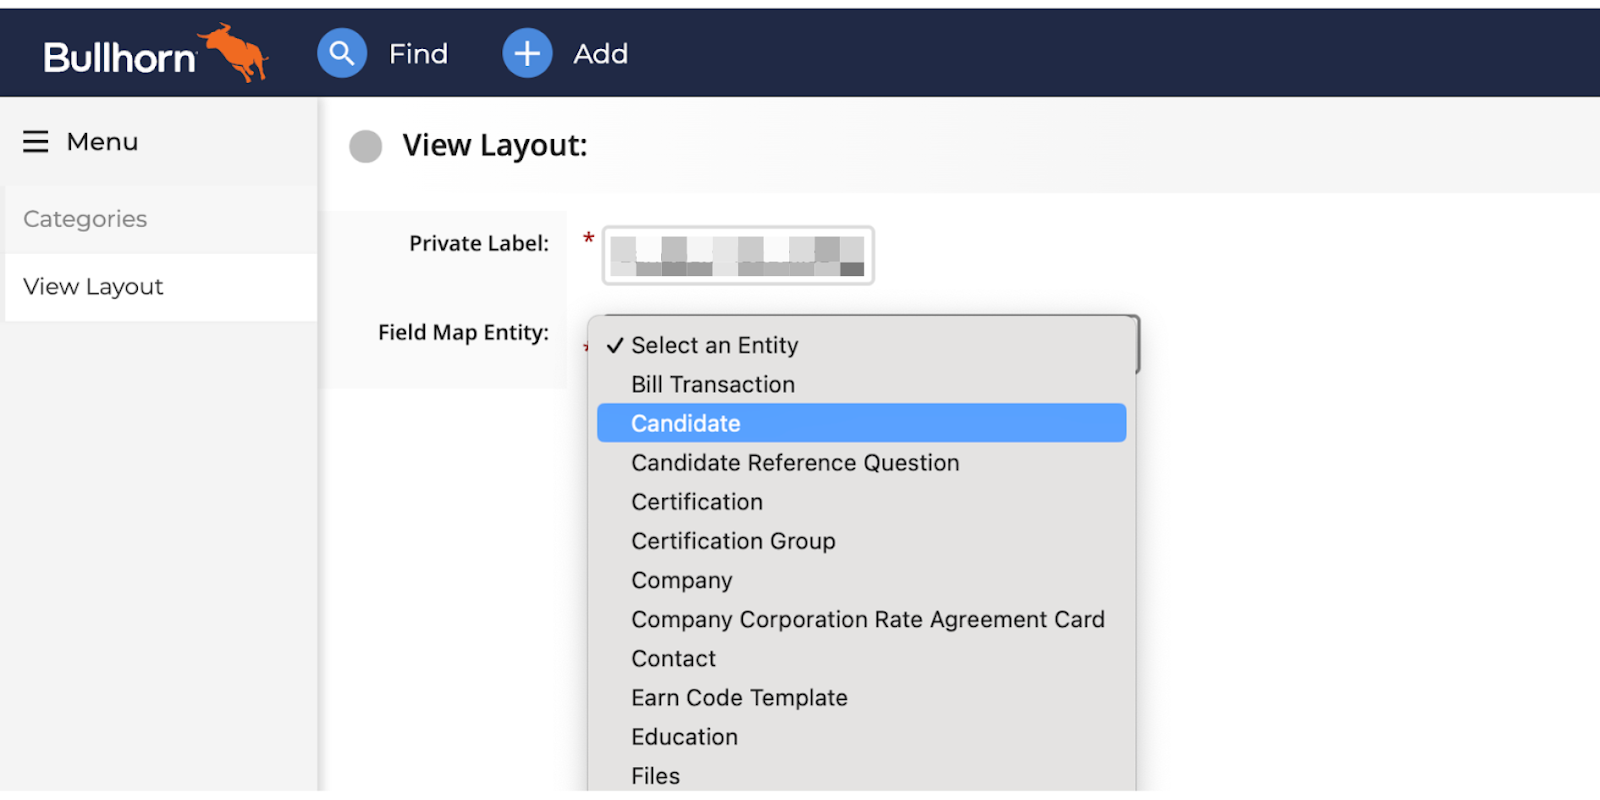Pick Contact from the entity list
Image resolution: width=1600 pixels, height=800 pixels.
[673, 659]
